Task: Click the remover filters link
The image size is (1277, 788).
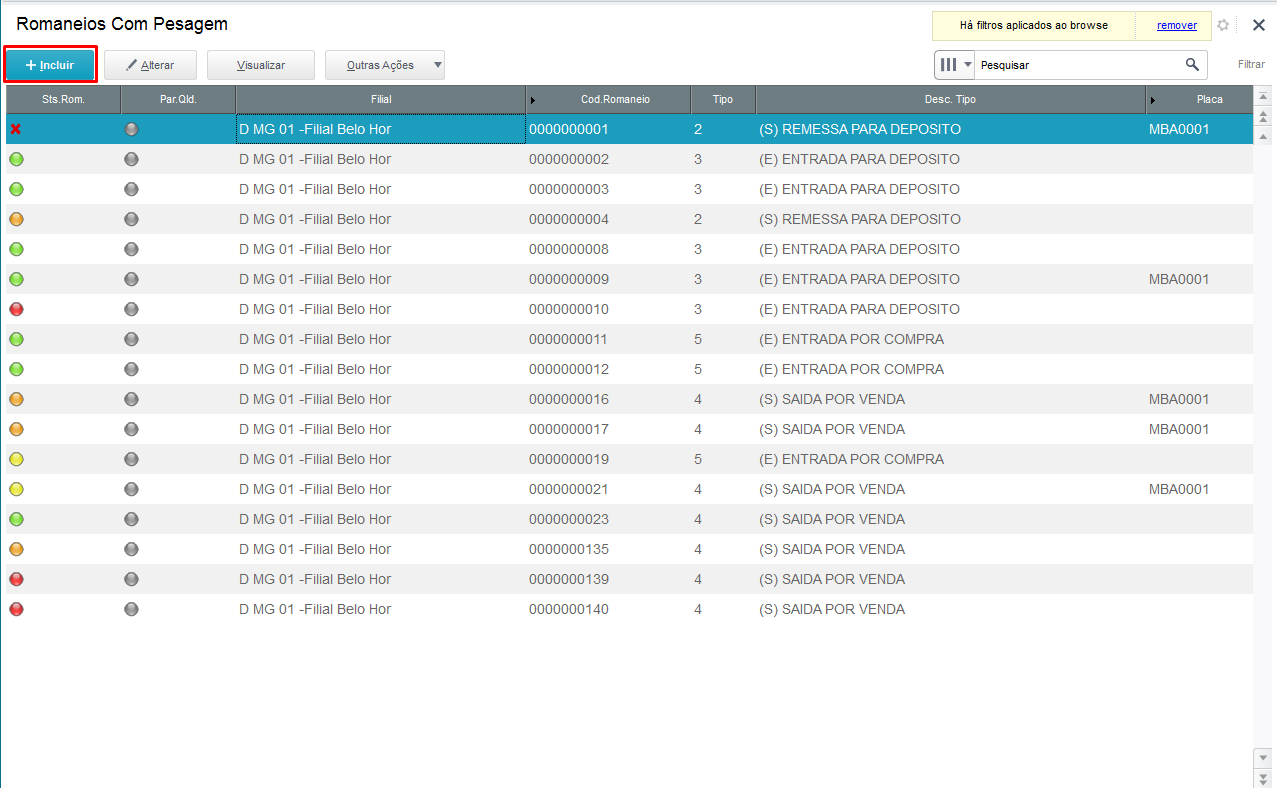Action: [1177, 25]
